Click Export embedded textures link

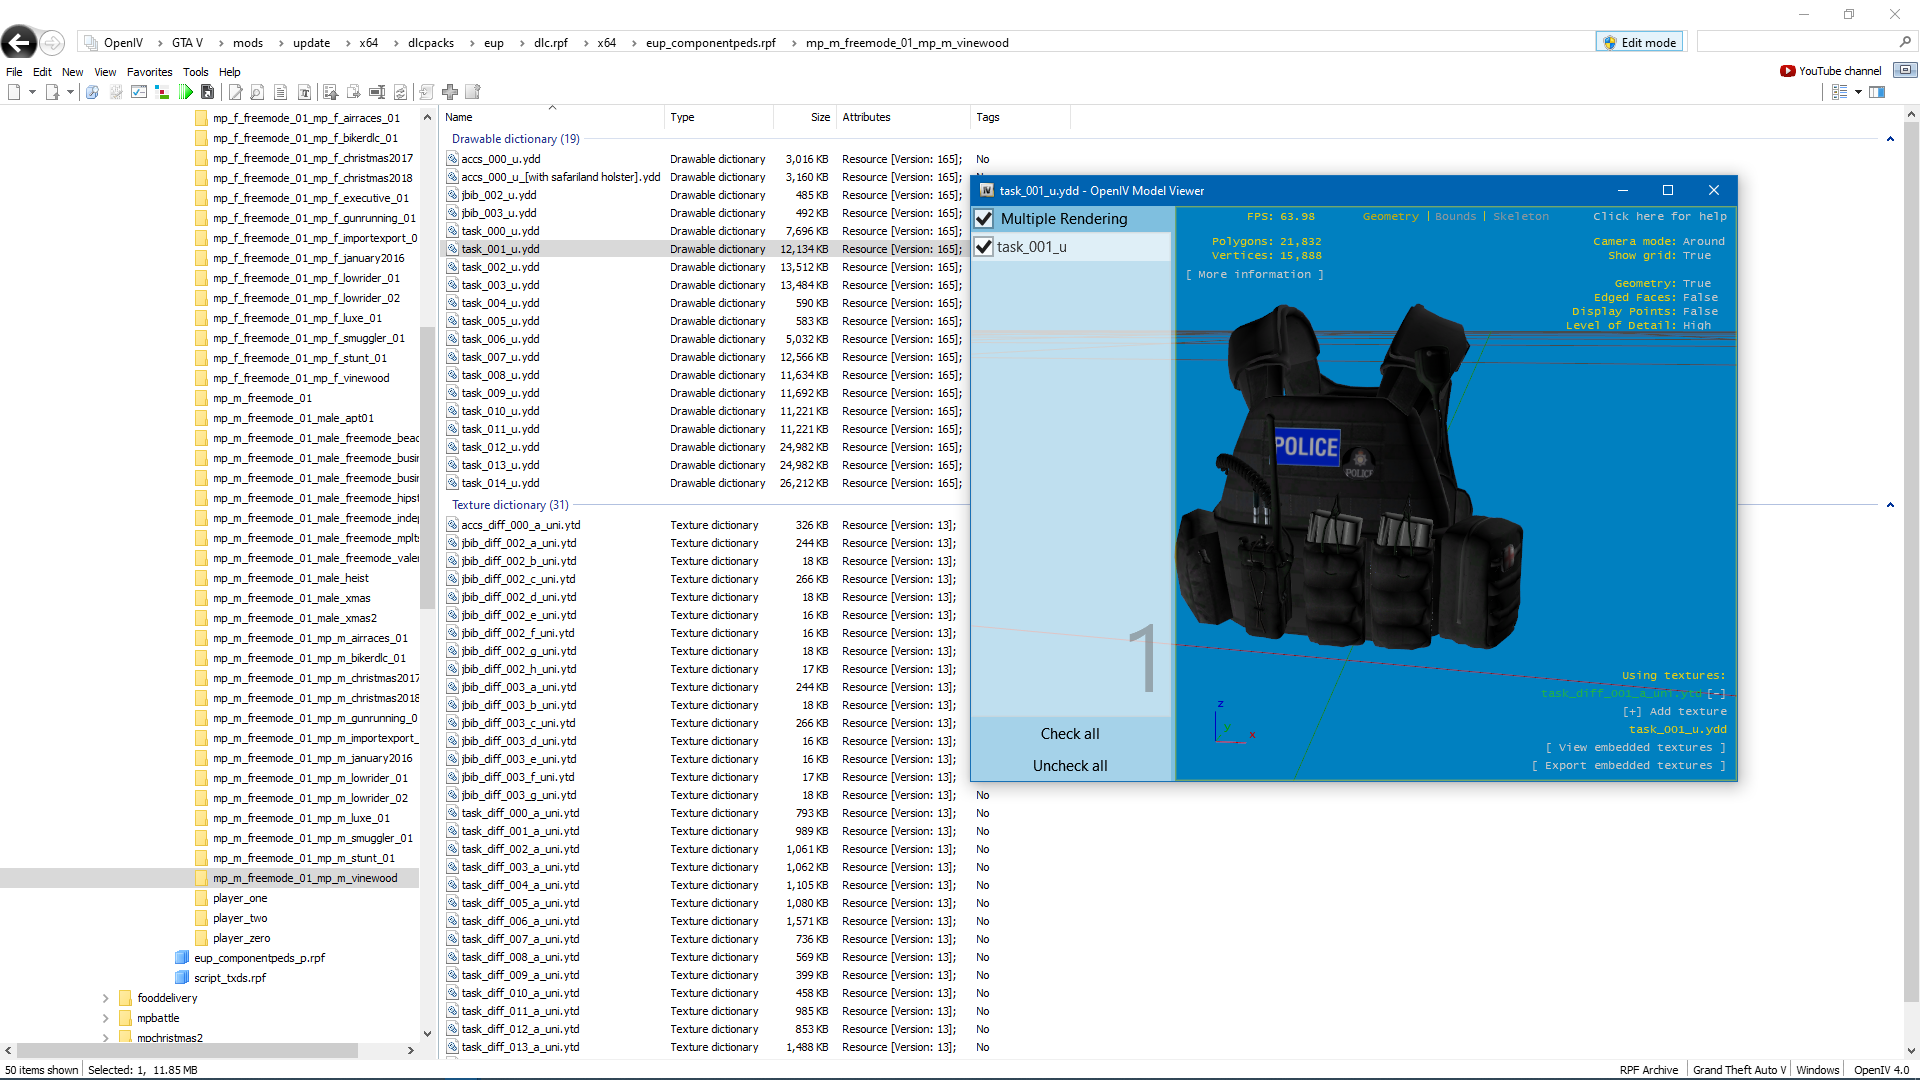coord(1628,766)
